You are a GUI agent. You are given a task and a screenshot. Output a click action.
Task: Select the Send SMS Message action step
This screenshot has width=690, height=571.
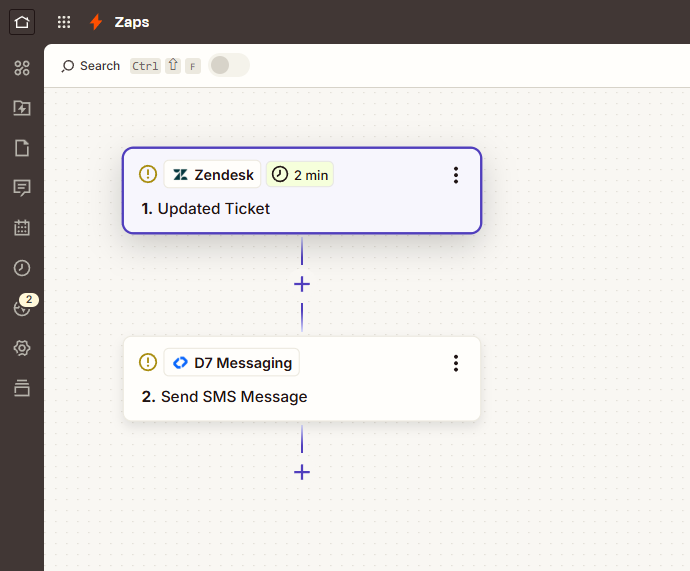click(x=302, y=379)
